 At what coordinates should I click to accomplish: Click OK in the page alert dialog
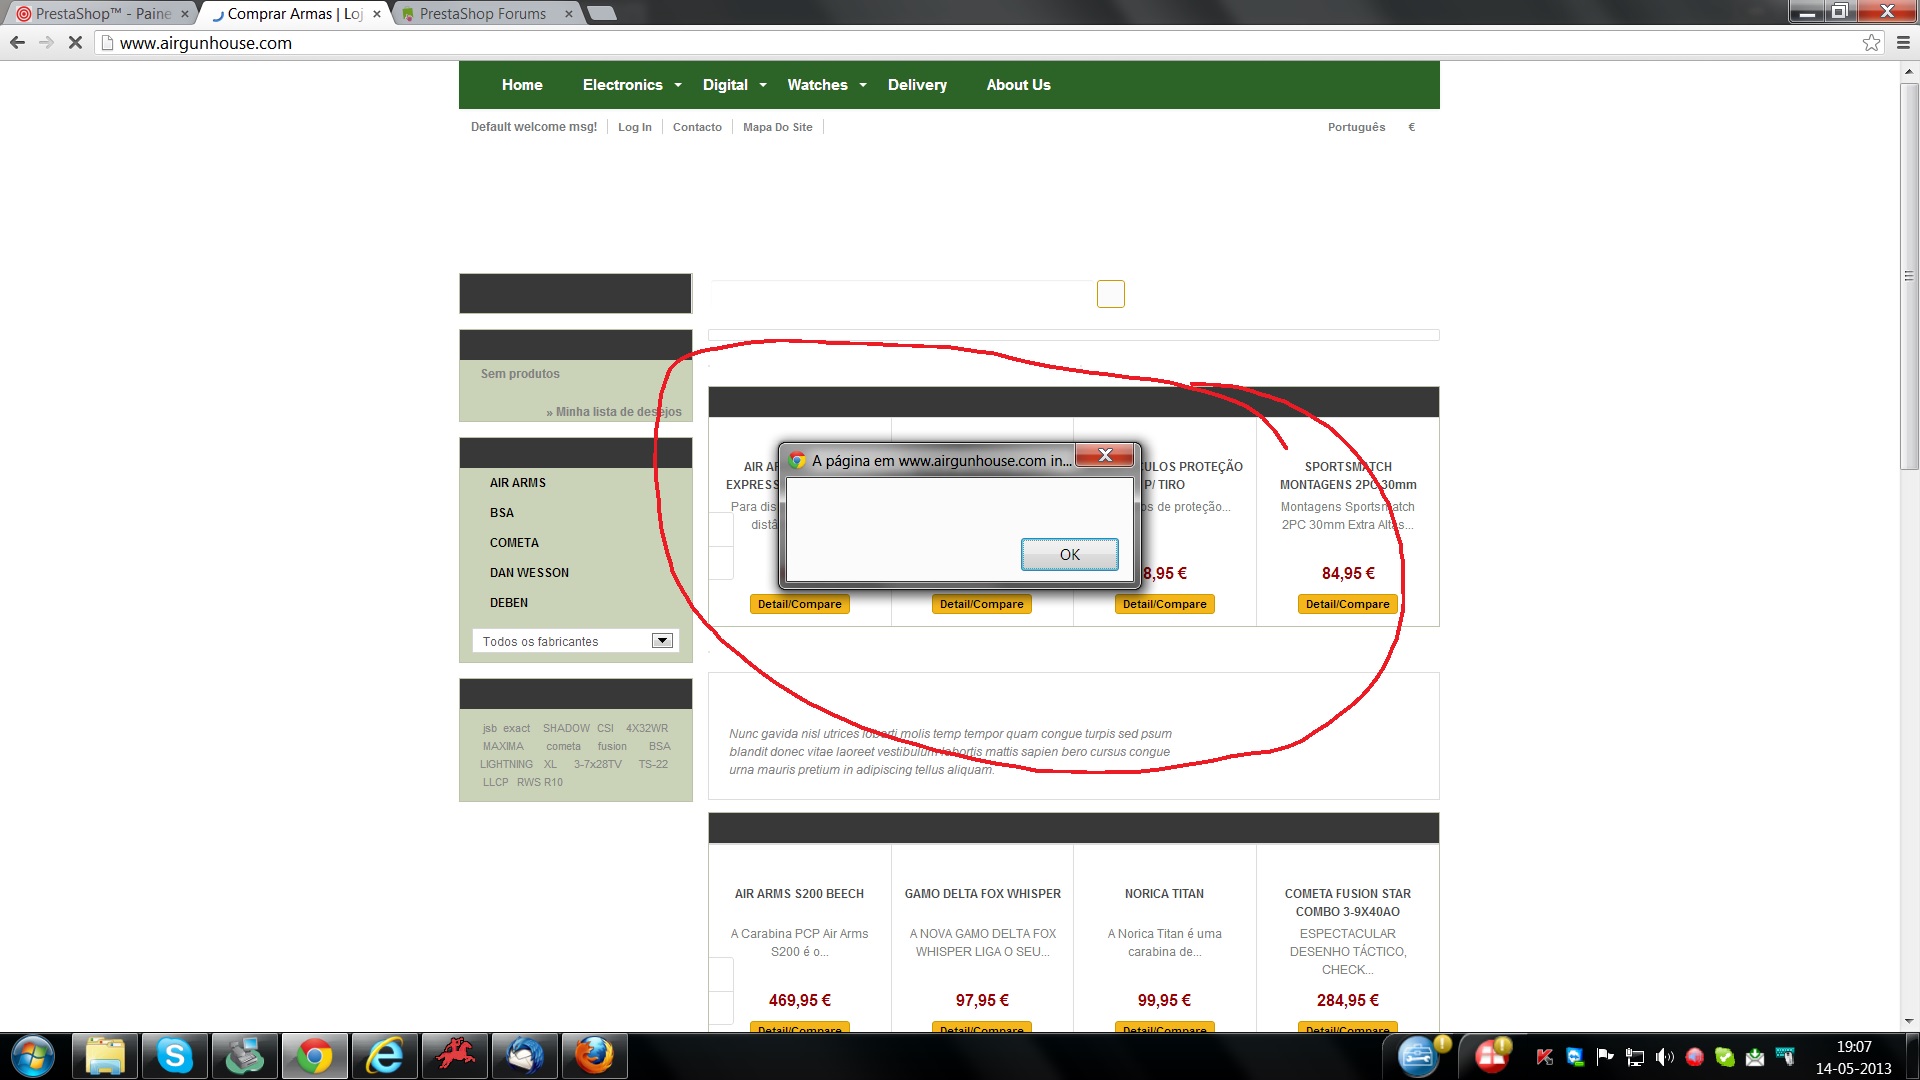click(1069, 554)
